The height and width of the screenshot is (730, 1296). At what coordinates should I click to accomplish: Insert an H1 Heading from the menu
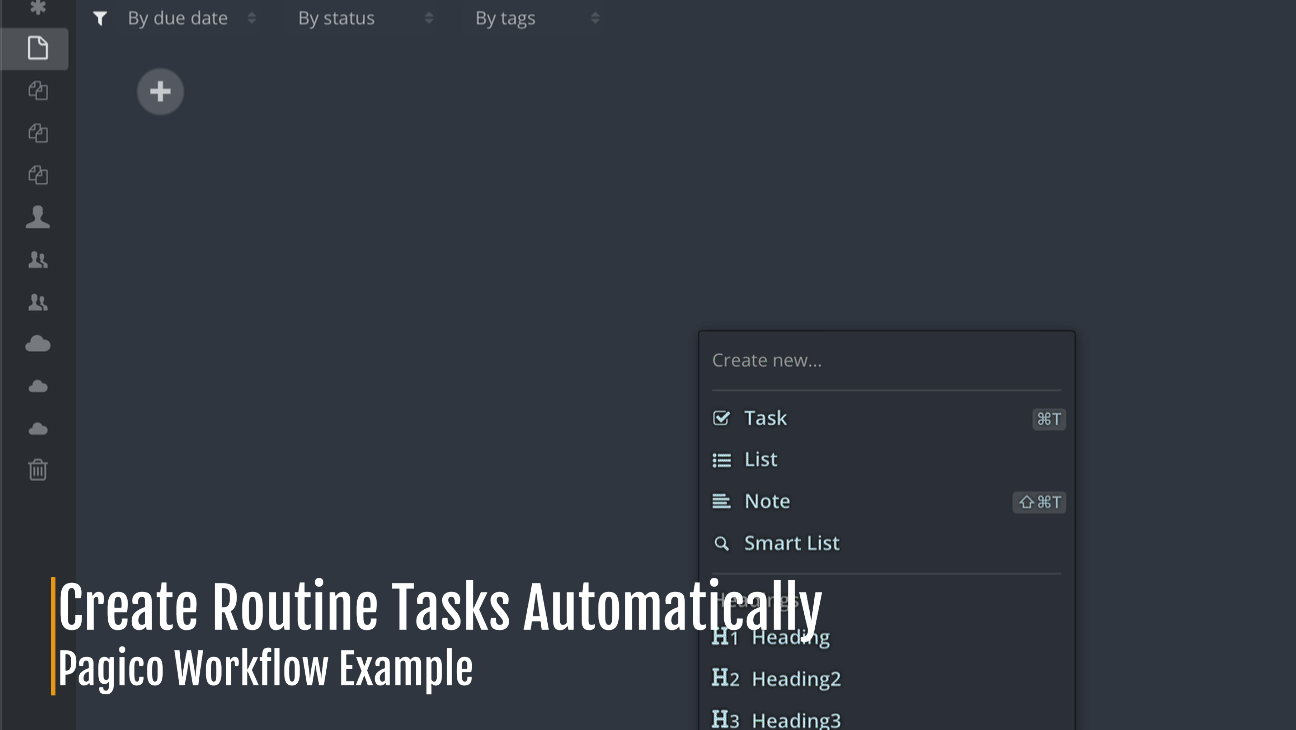coord(888,637)
